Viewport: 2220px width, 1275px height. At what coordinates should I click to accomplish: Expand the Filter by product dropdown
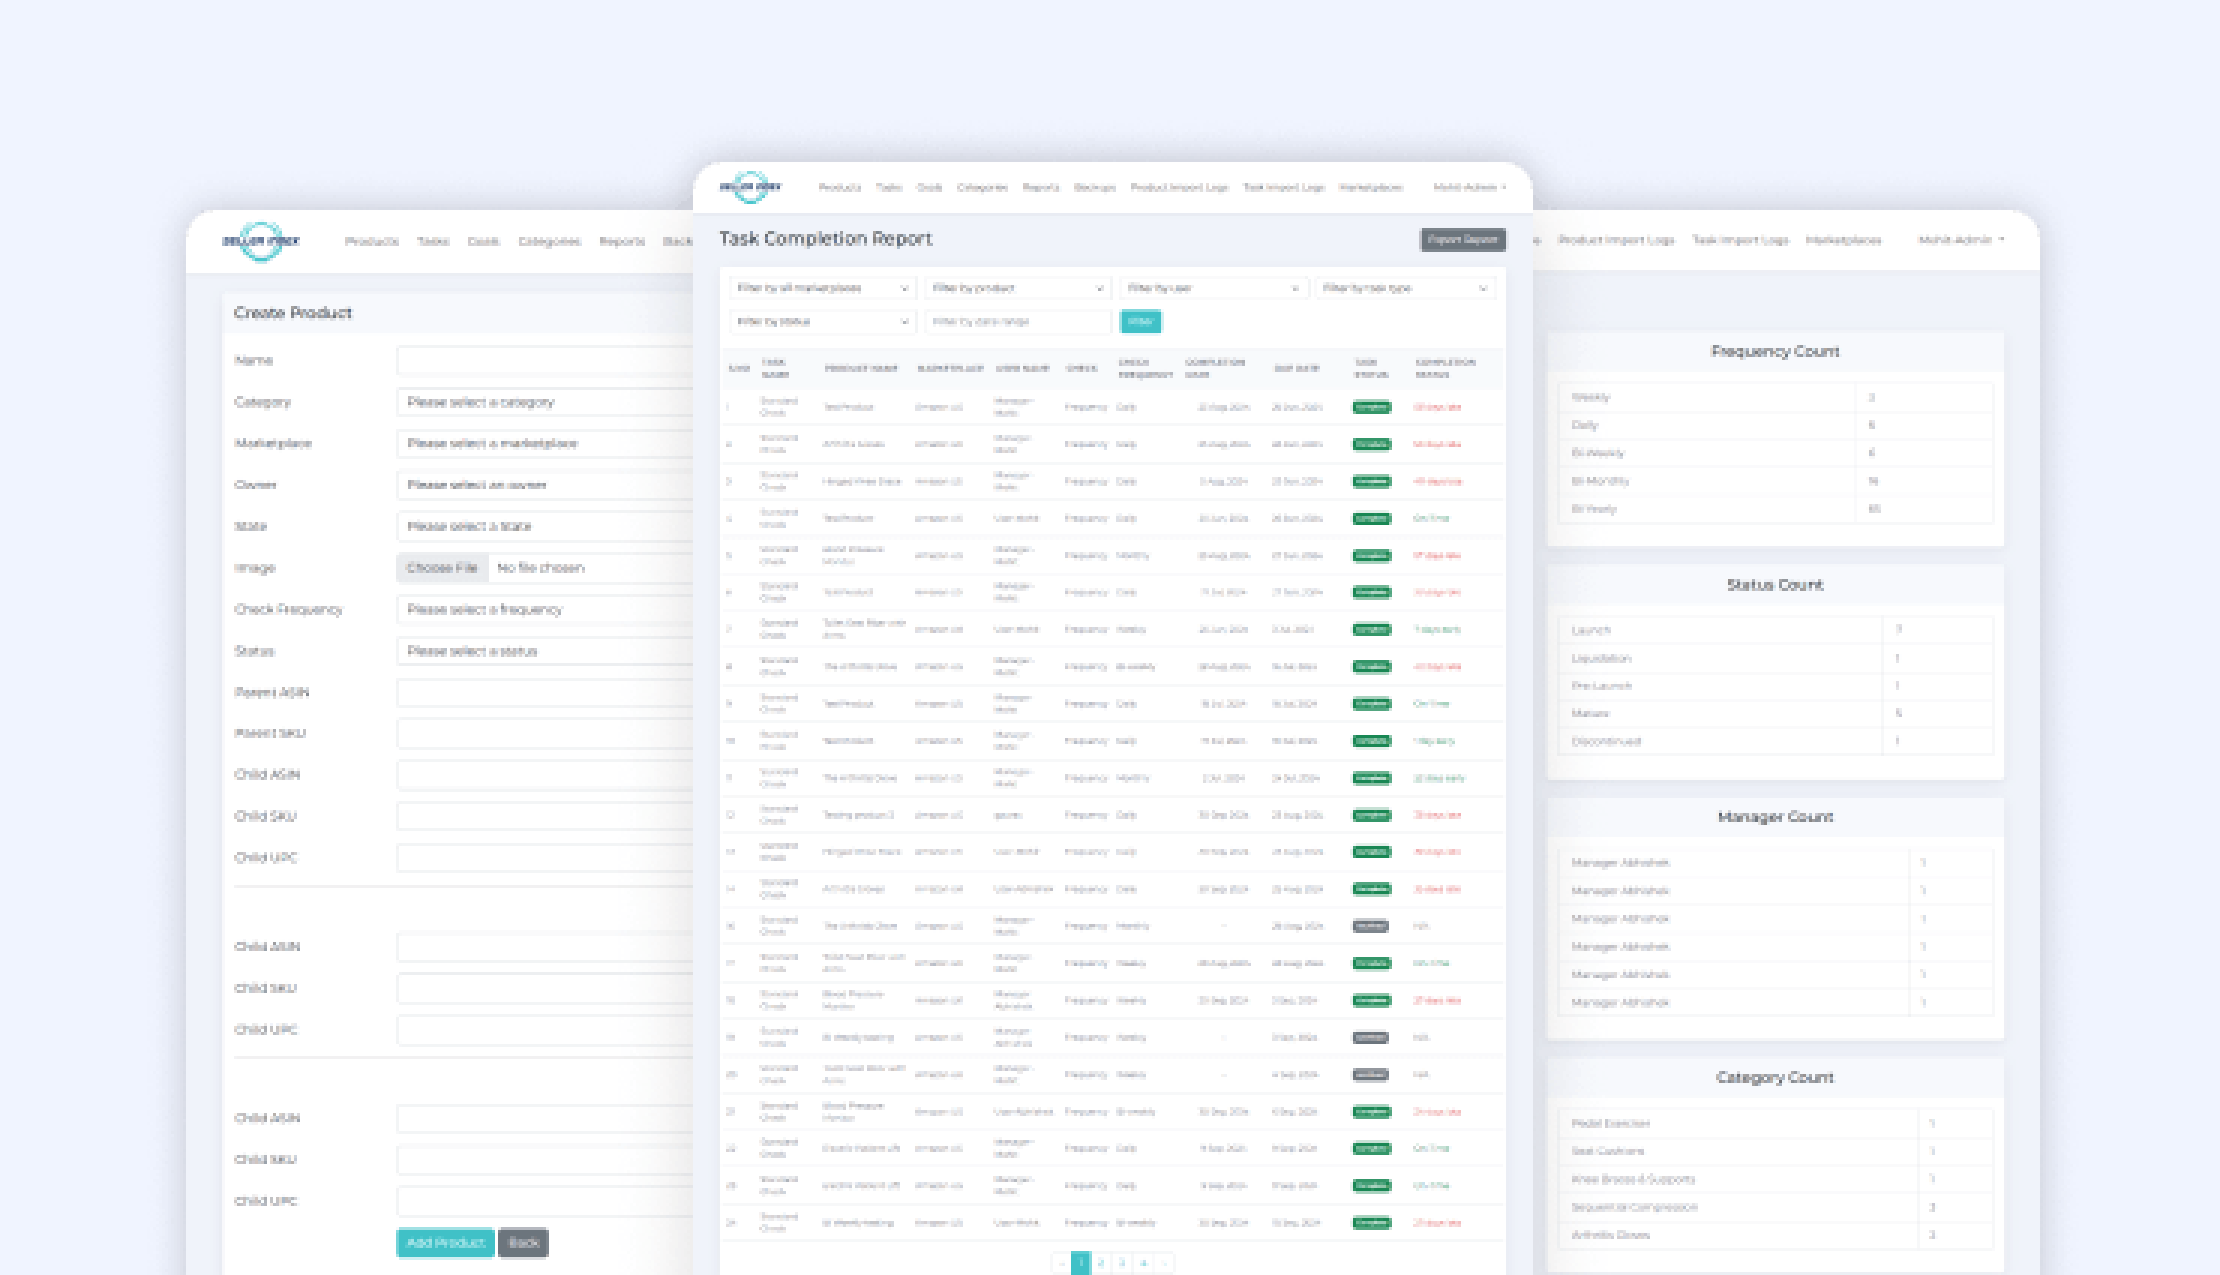[x=1016, y=288]
